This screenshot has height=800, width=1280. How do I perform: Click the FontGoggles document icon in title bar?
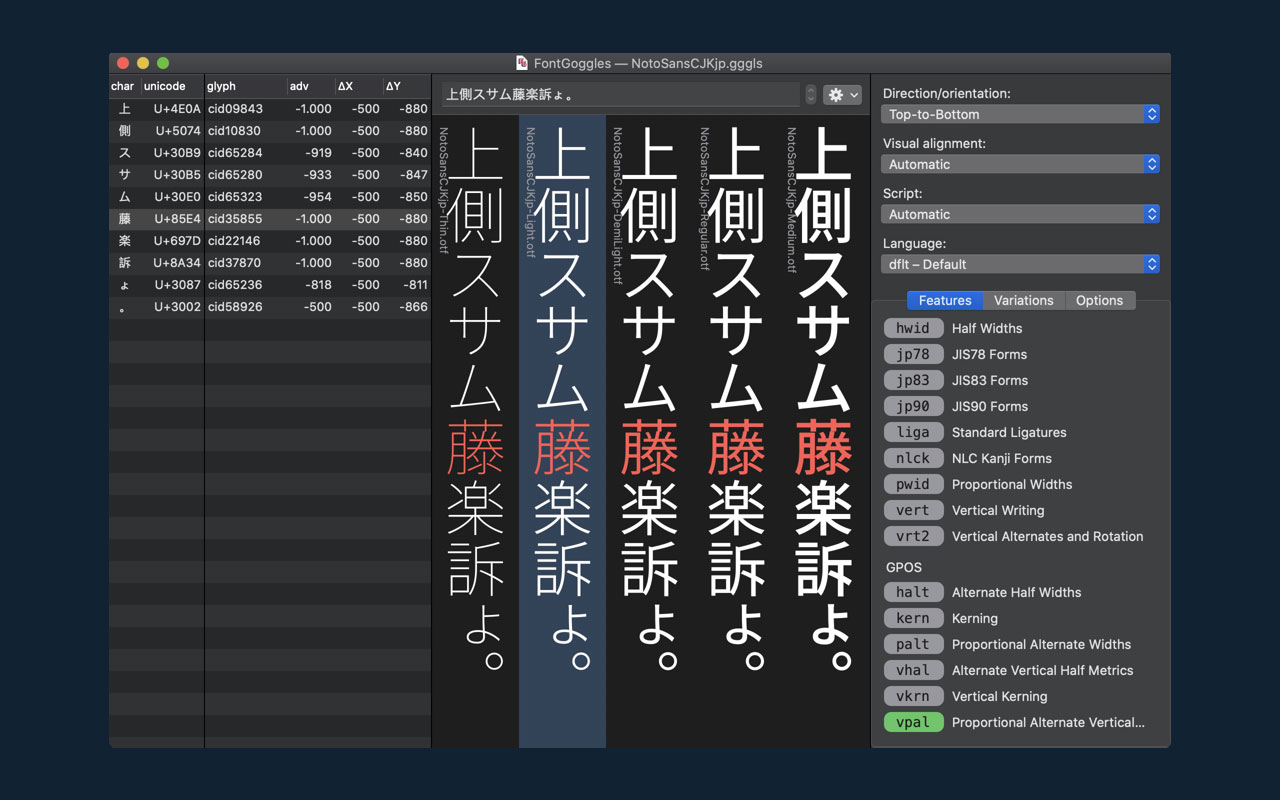522,63
